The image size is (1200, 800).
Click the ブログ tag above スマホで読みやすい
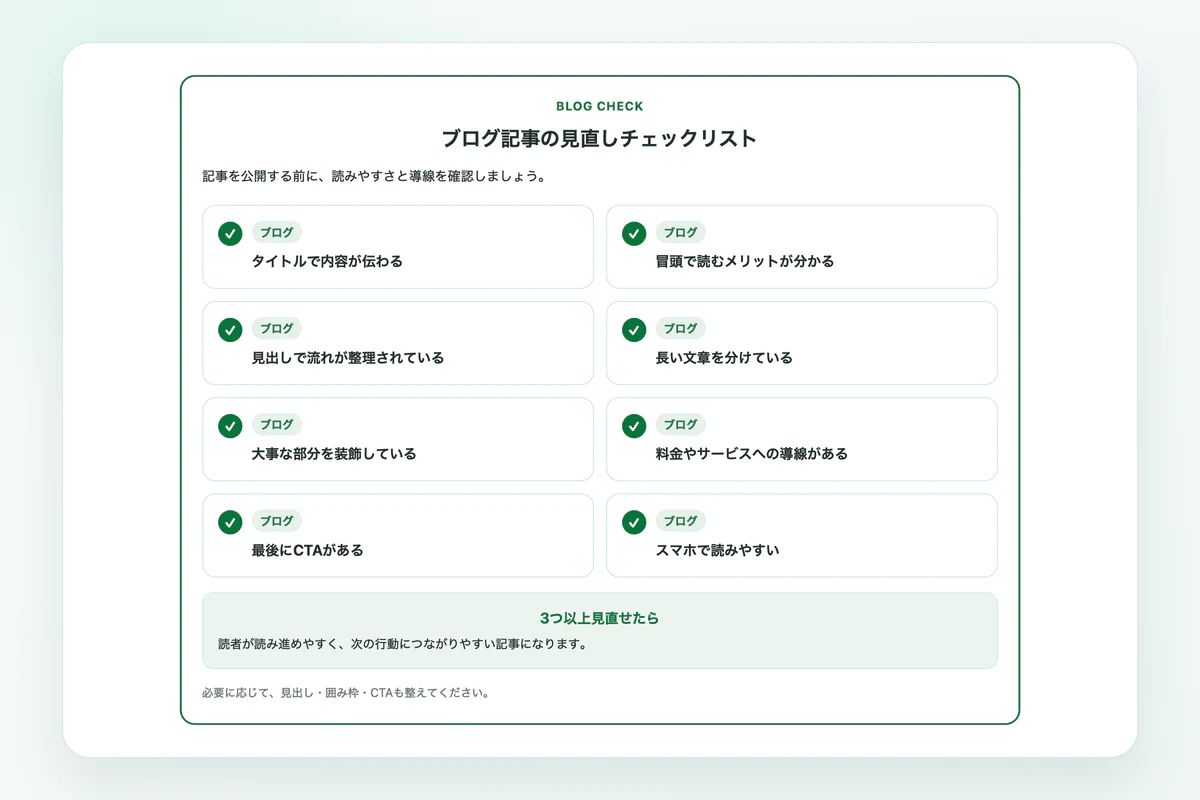[x=681, y=521]
